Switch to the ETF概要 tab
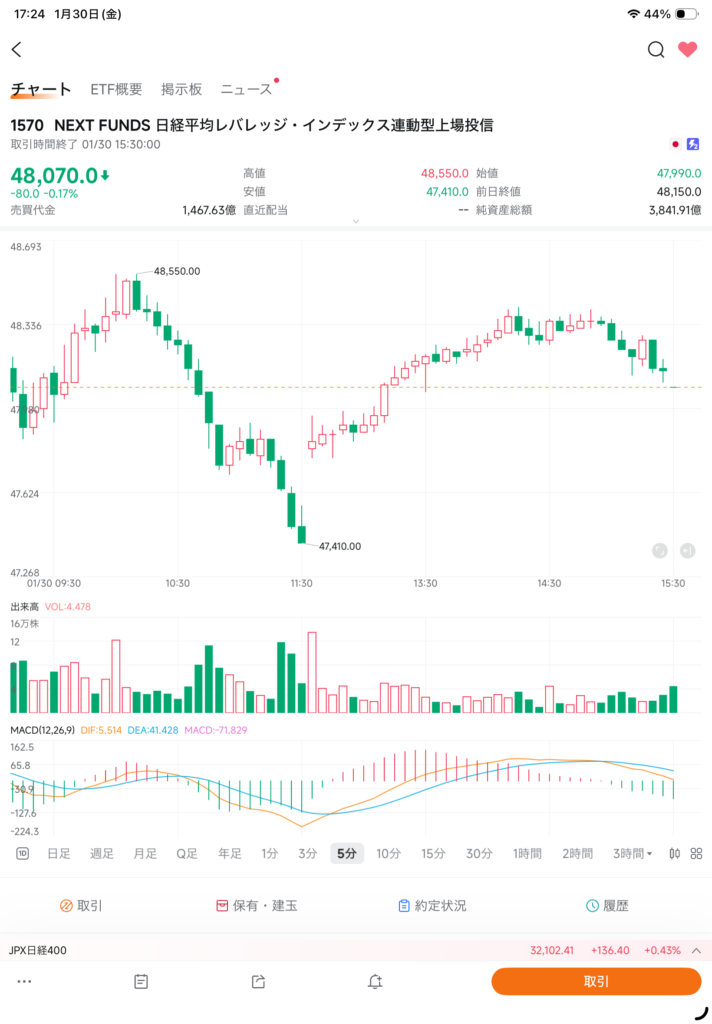Image resolution: width=712 pixels, height=1024 pixels. pyautogui.click(x=116, y=89)
